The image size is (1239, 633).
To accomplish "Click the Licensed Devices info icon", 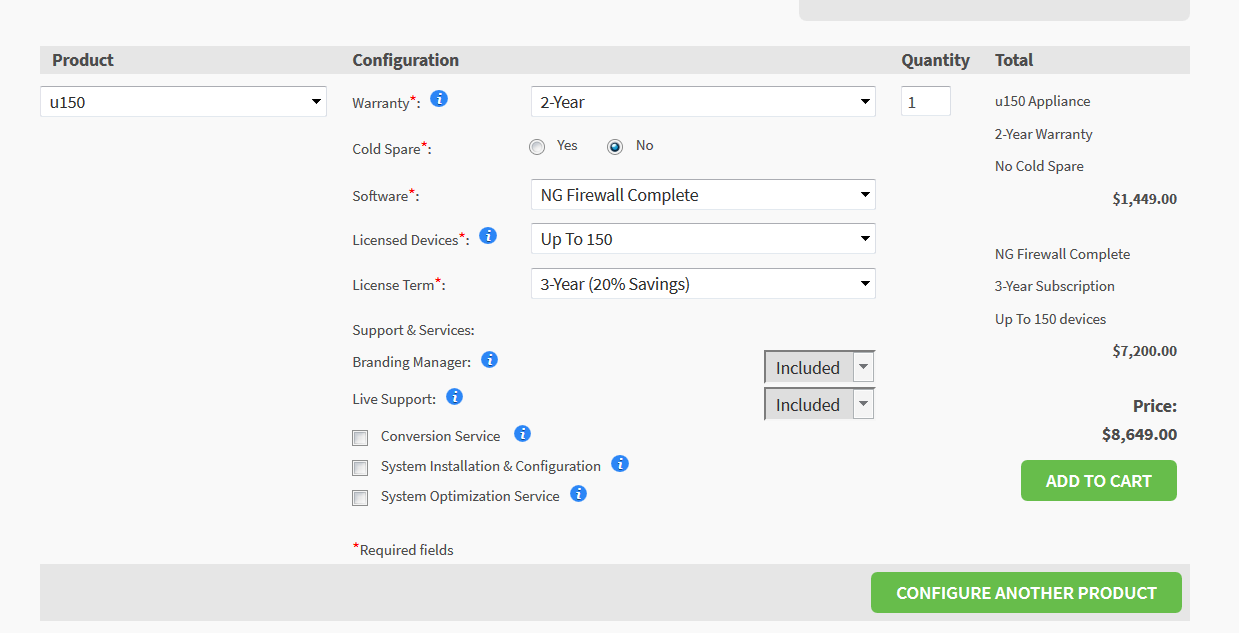I will point(488,236).
